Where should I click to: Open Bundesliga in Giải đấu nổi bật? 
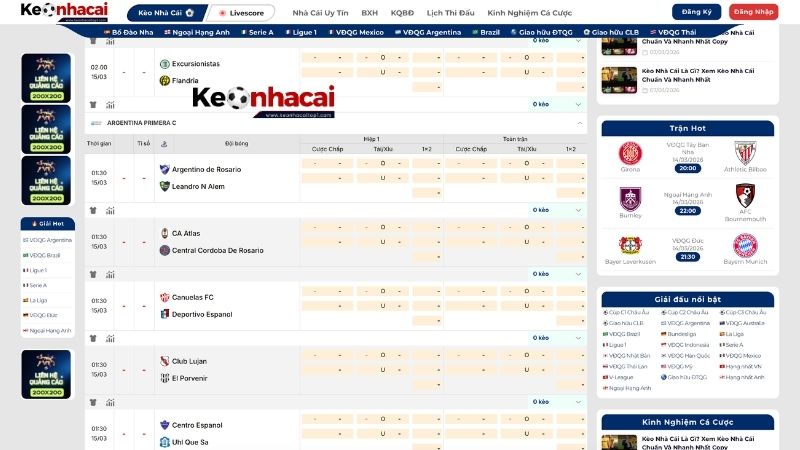click(679, 334)
